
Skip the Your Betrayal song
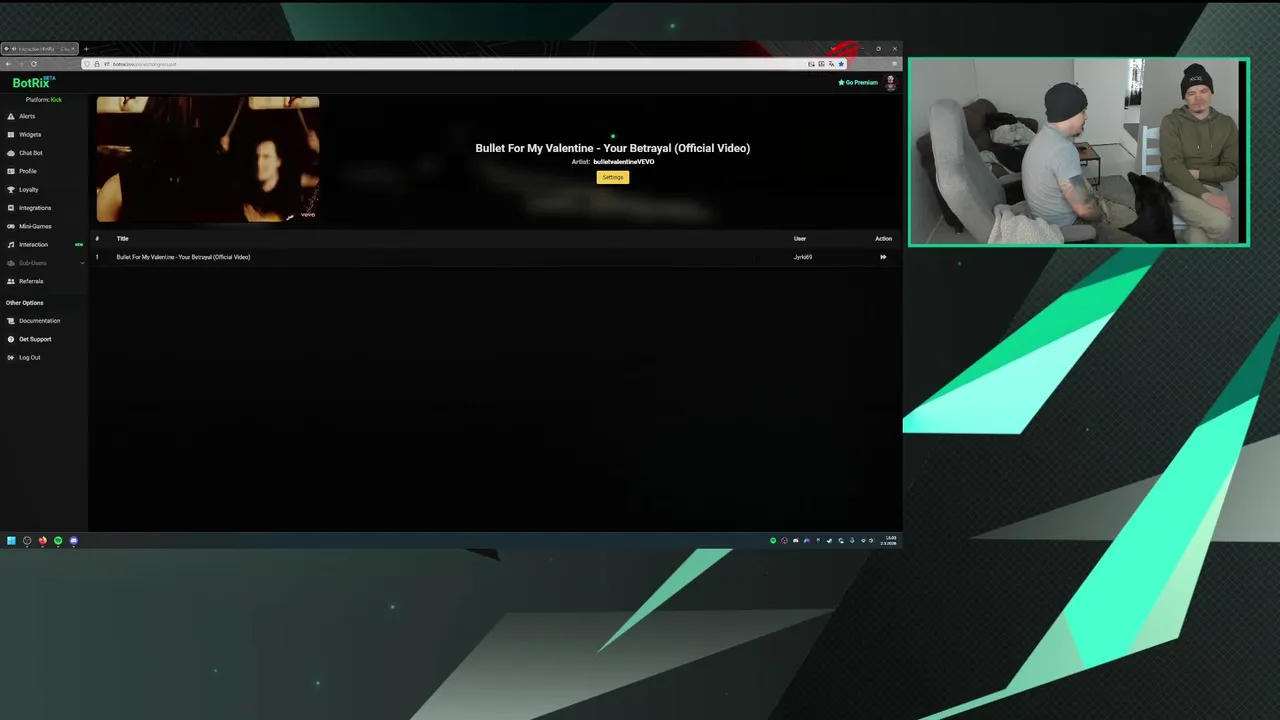(x=883, y=257)
